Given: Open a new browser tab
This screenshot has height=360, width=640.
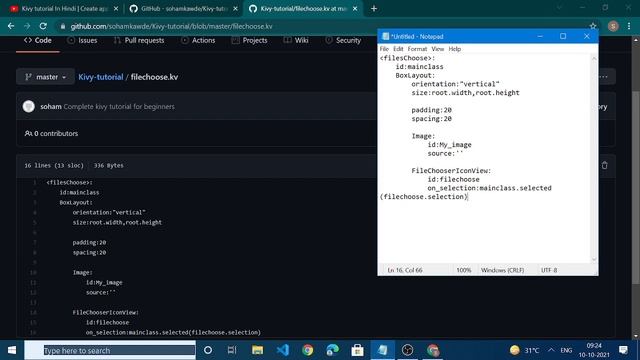Looking at the screenshot, I should [x=374, y=9].
